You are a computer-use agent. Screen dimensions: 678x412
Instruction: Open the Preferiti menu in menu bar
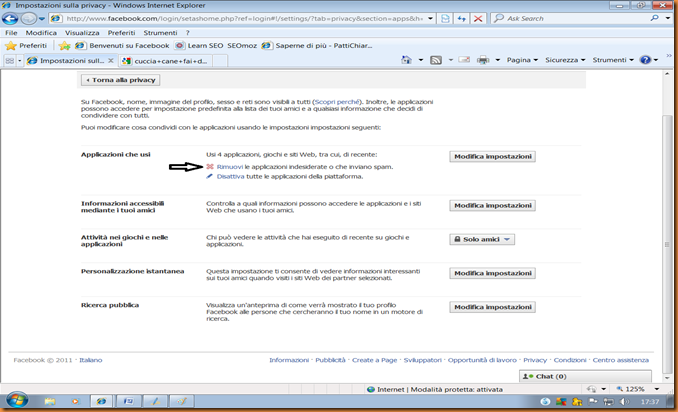coord(122,33)
